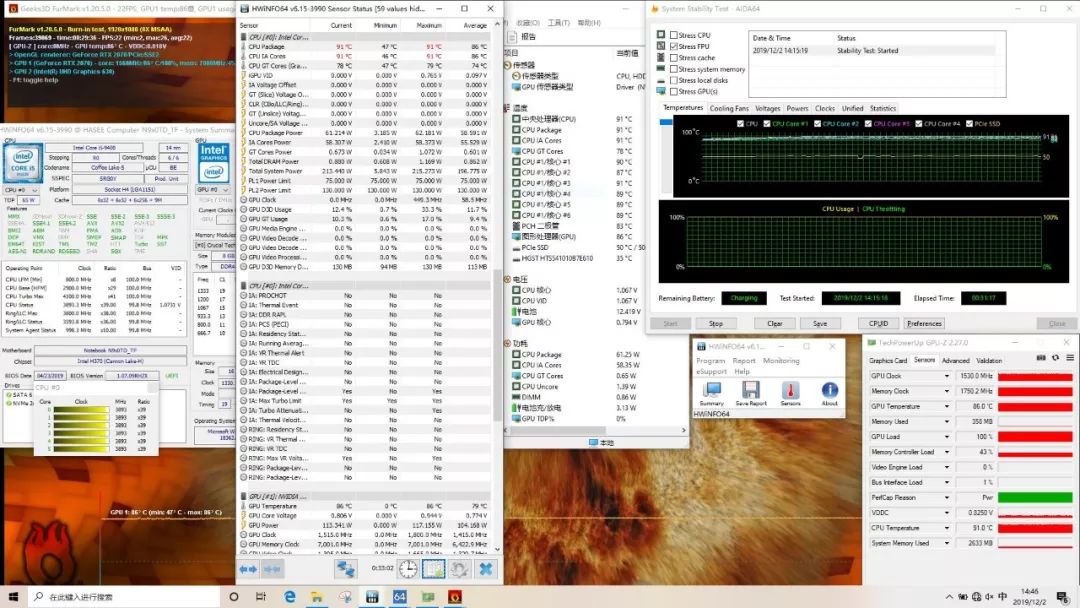Screen dimensions: 1080x608
Task: Open the network remote-monitoring icon in HWiNFO sensors toolbar
Action: point(345,569)
